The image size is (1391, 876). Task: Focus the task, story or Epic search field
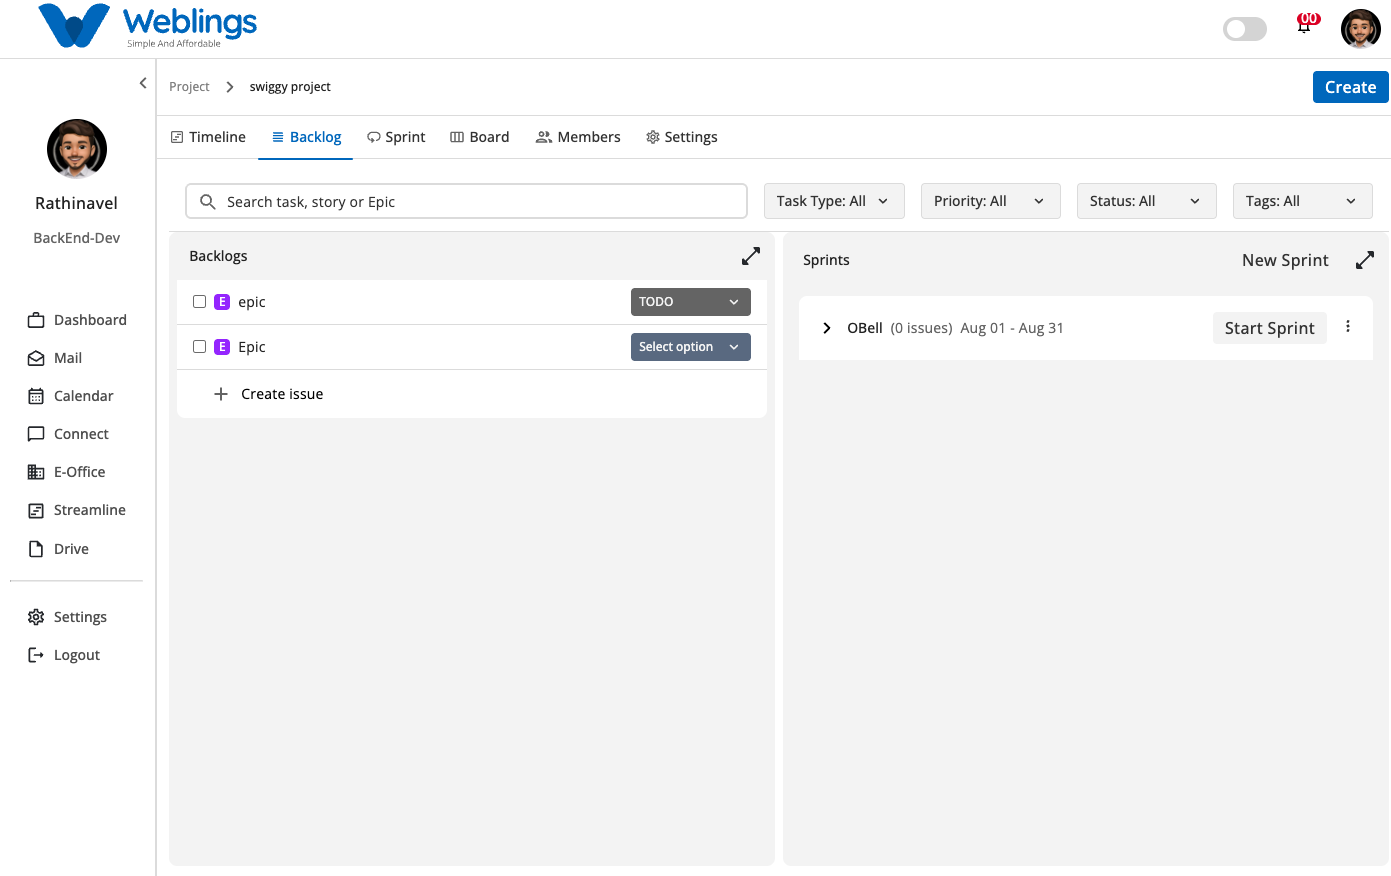(466, 201)
